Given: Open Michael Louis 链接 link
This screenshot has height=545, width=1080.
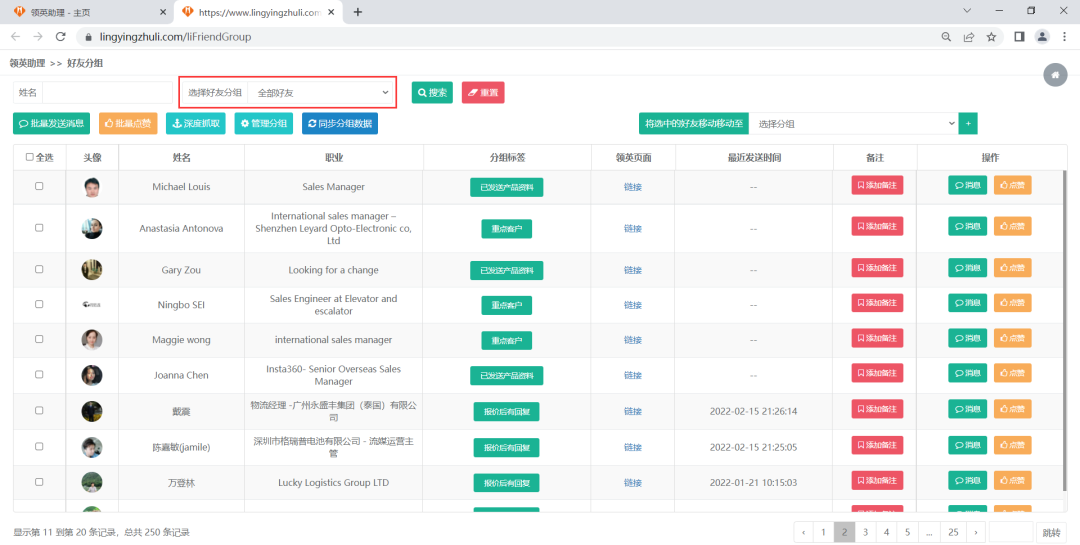Looking at the screenshot, I should 633,187.
